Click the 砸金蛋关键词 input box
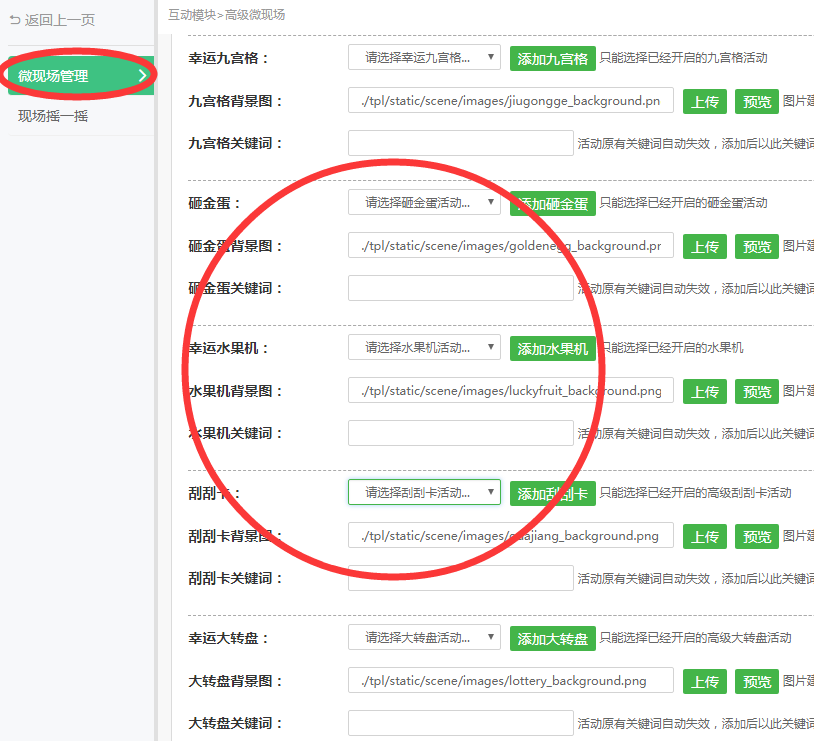This screenshot has height=741, width=814. tap(460, 288)
